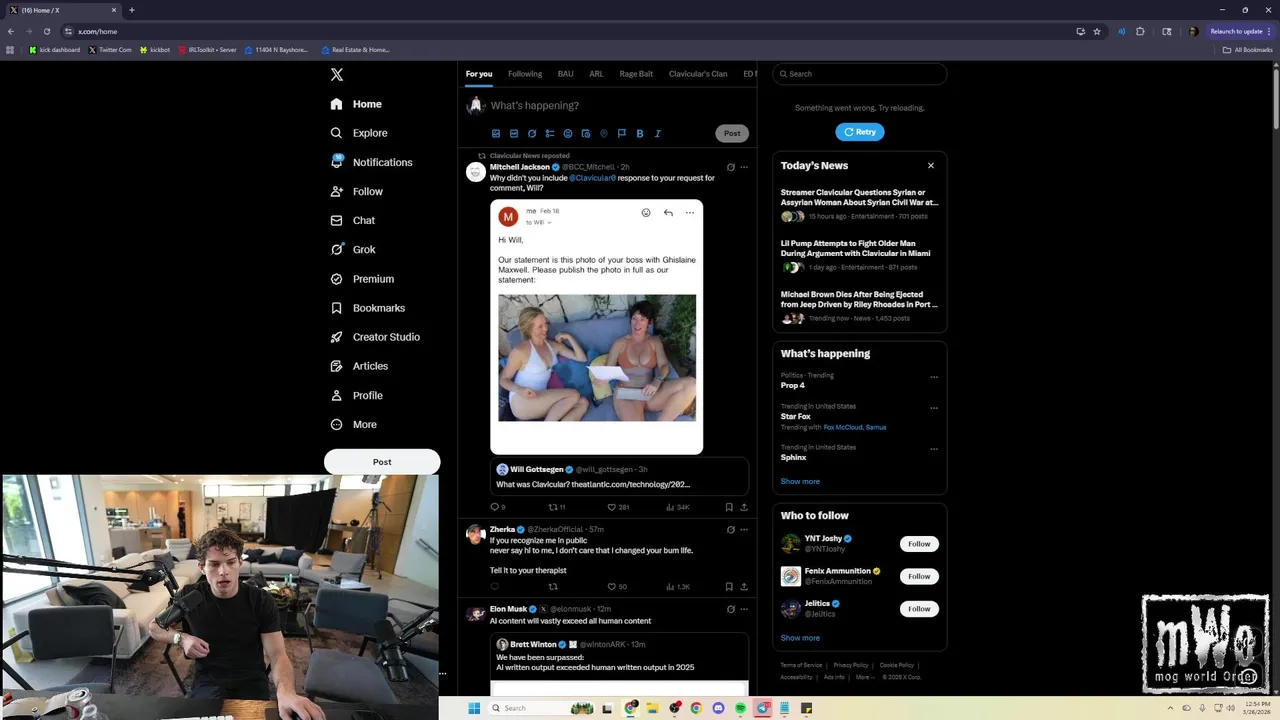Add a poll to the new post
1280x720 pixels.
pos(550,133)
